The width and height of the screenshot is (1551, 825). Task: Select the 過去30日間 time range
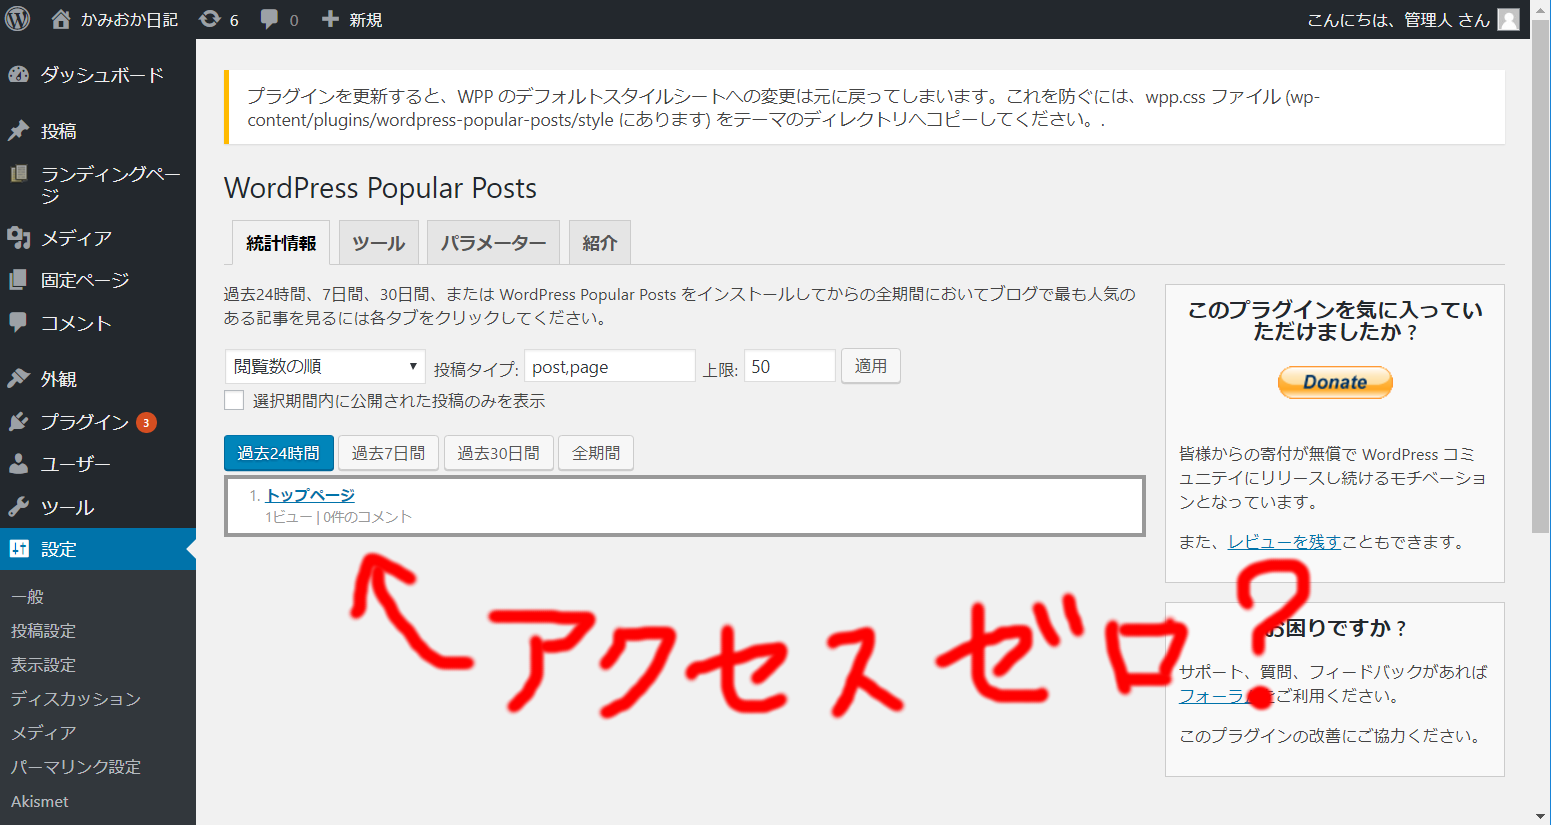point(498,453)
